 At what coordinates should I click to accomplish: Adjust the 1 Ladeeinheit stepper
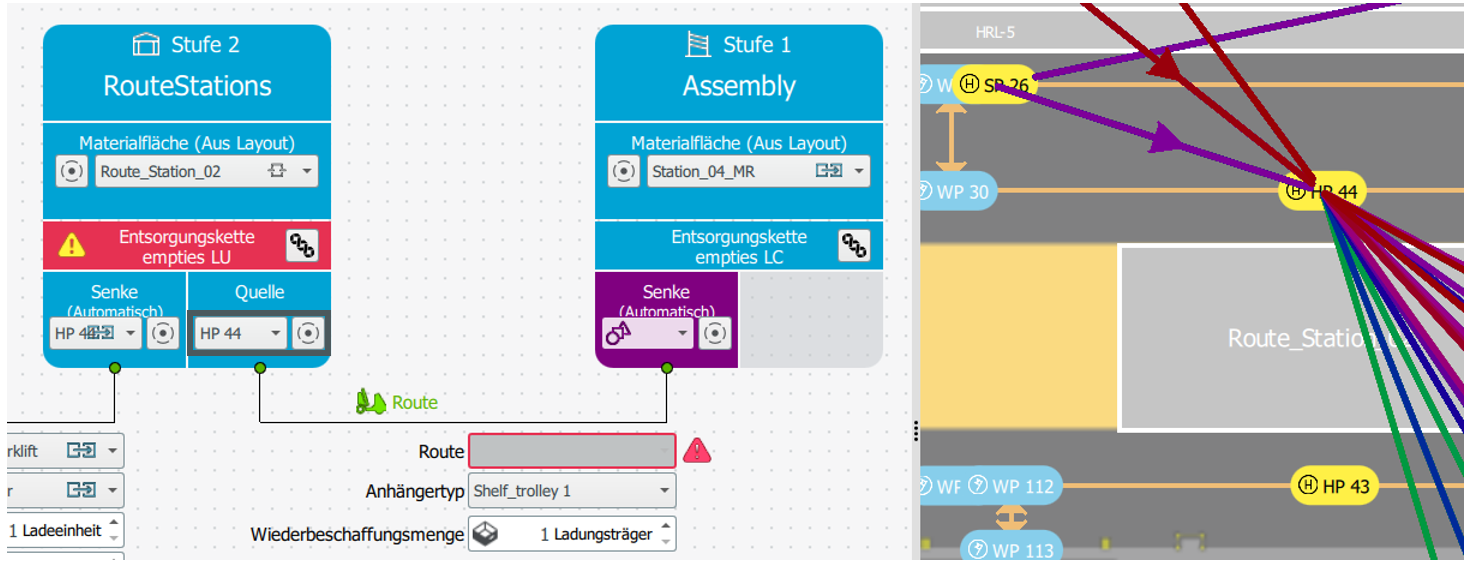coord(114,530)
